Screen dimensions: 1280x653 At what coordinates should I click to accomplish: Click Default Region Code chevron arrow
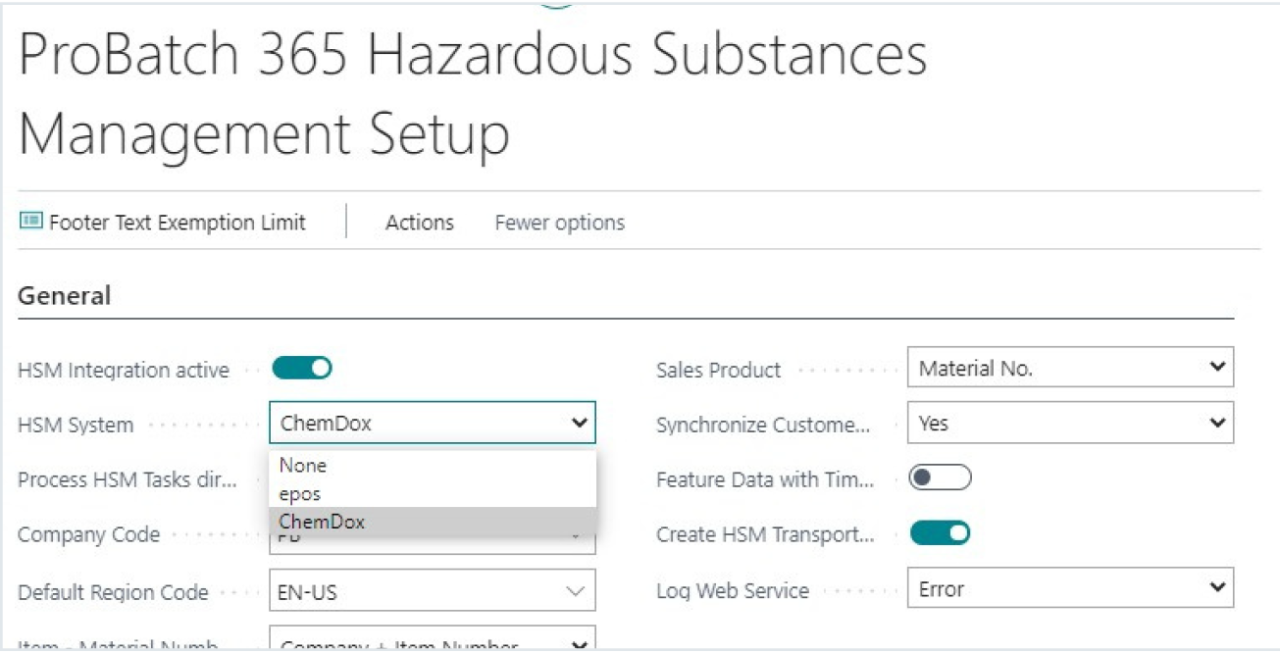(575, 591)
